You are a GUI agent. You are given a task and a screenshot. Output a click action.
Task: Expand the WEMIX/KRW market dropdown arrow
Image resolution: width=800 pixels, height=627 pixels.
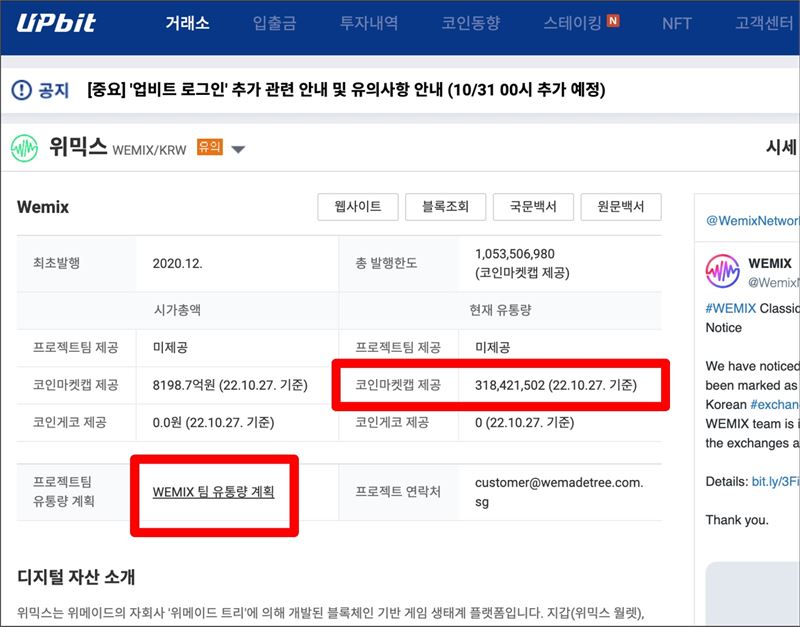click(x=238, y=149)
